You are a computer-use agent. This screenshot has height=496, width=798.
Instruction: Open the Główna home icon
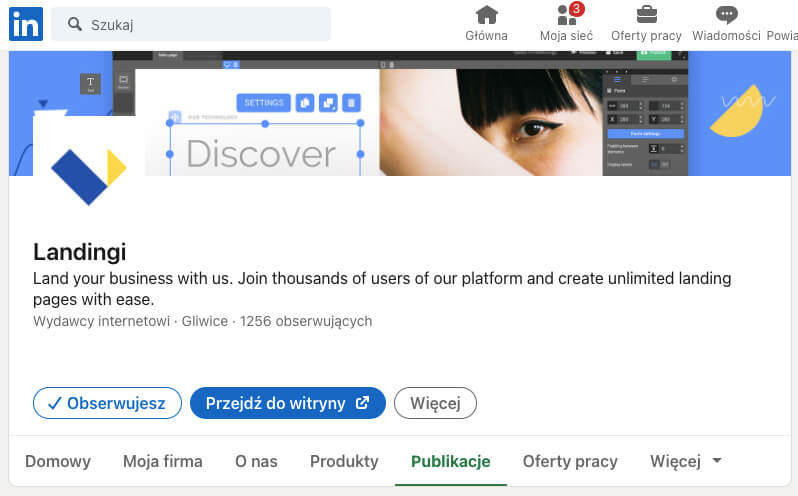(486, 15)
